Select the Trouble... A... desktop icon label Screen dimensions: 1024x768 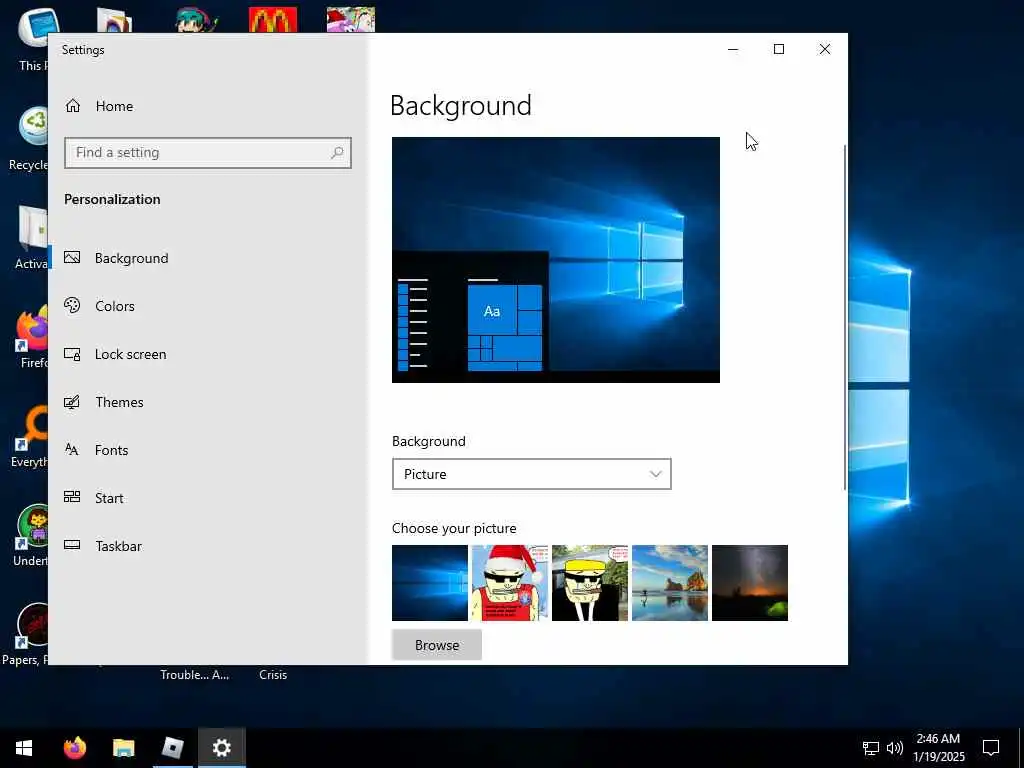point(195,675)
